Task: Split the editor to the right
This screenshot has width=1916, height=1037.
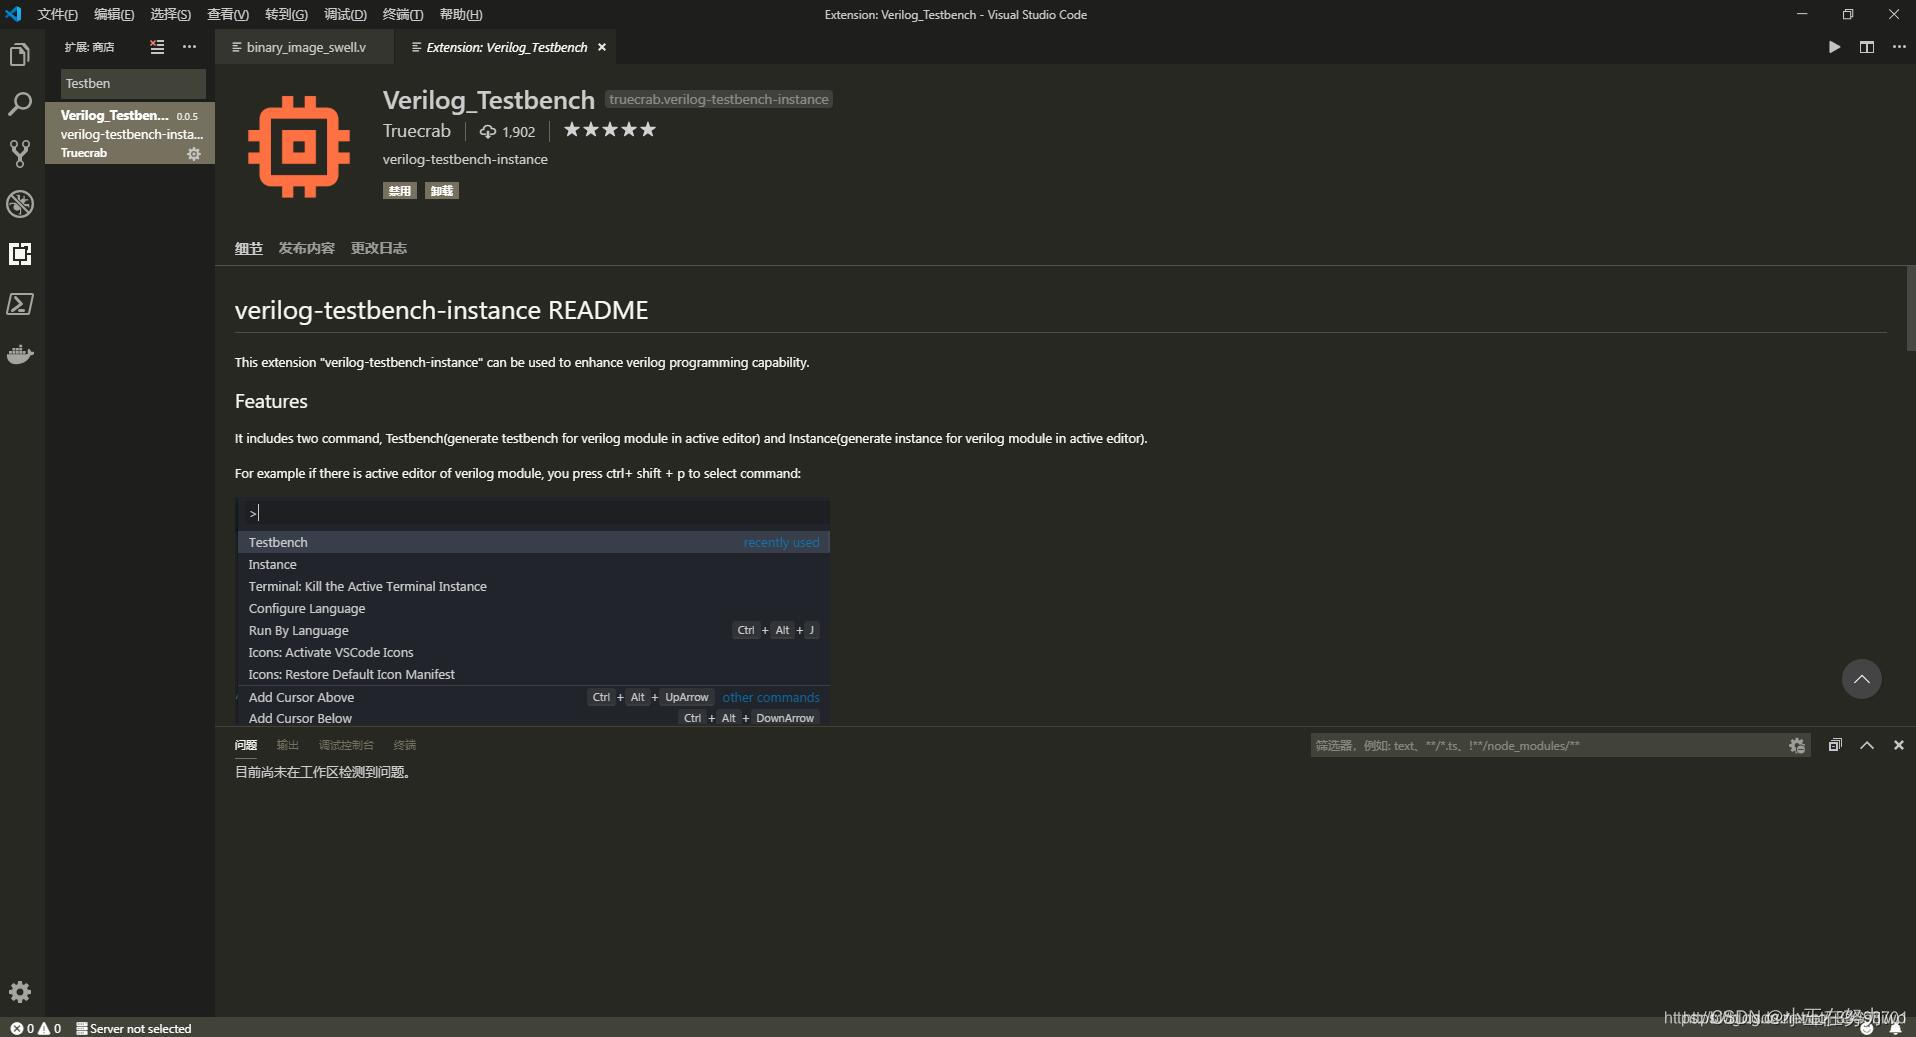Action: coord(1866,47)
